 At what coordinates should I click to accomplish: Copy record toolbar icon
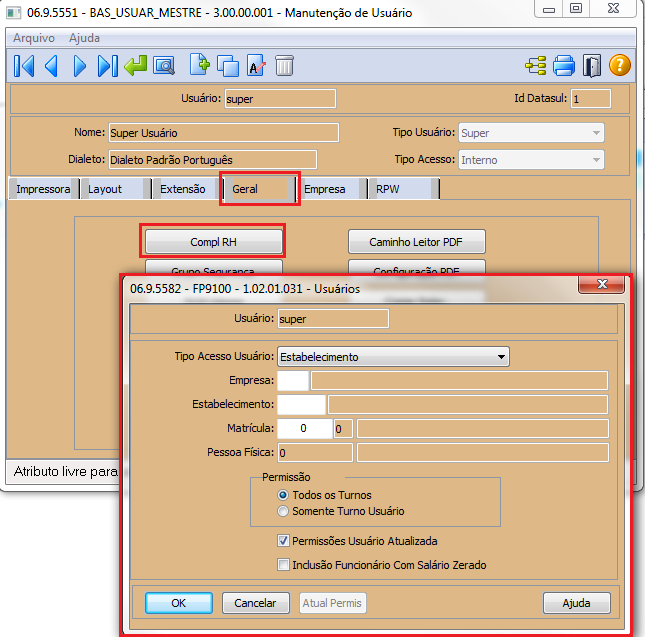click(x=227, y=66)
